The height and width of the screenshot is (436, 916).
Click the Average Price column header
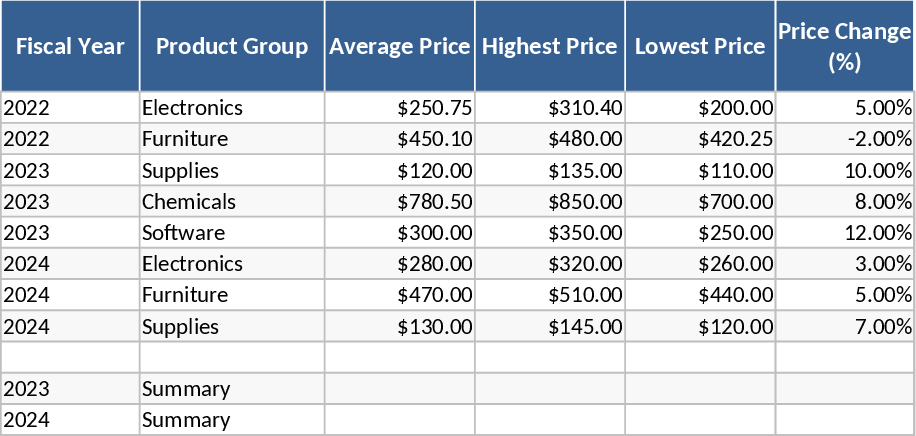[399, 46]
